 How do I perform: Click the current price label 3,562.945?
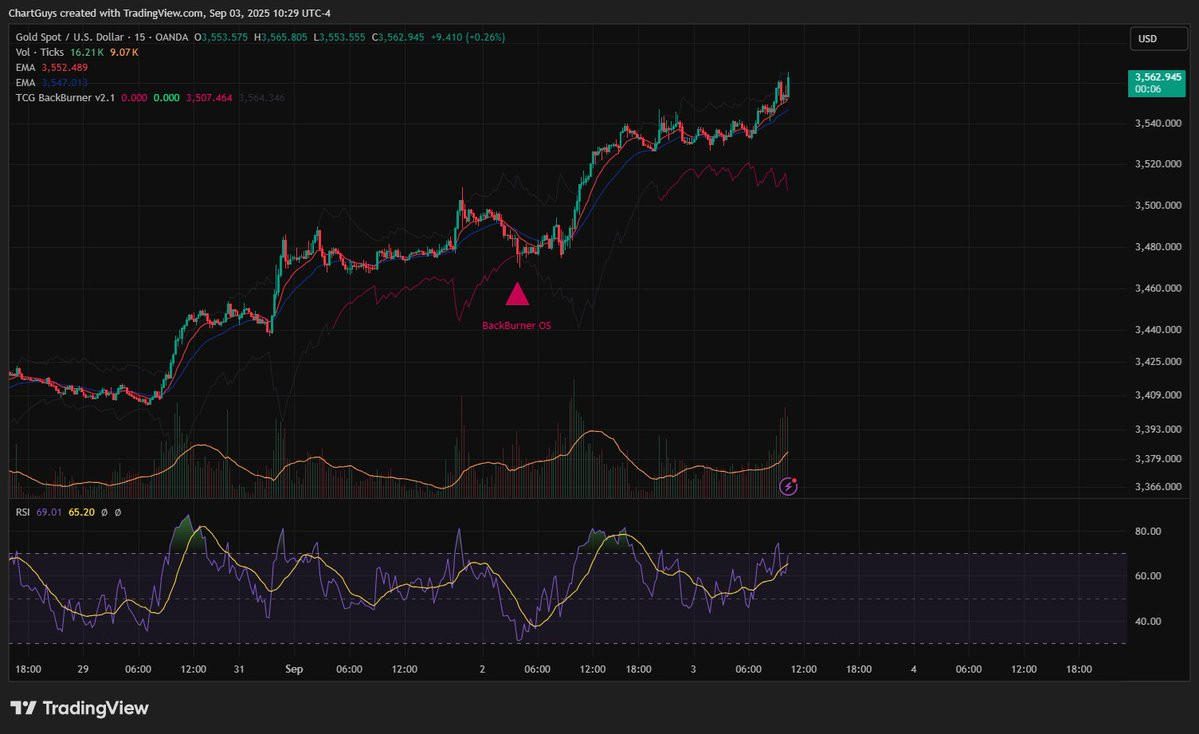click(1158, 83)
